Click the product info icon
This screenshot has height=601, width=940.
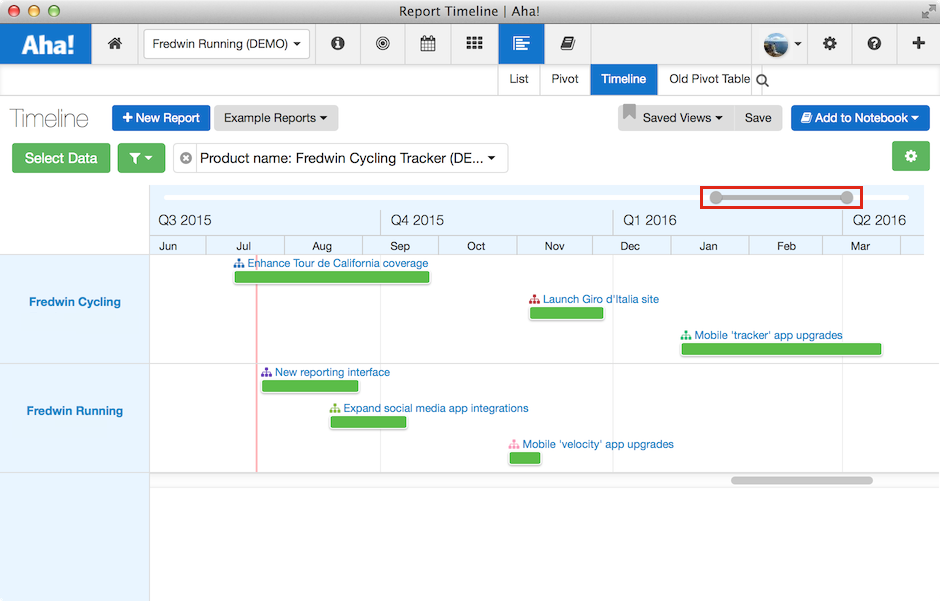(337, 44)
